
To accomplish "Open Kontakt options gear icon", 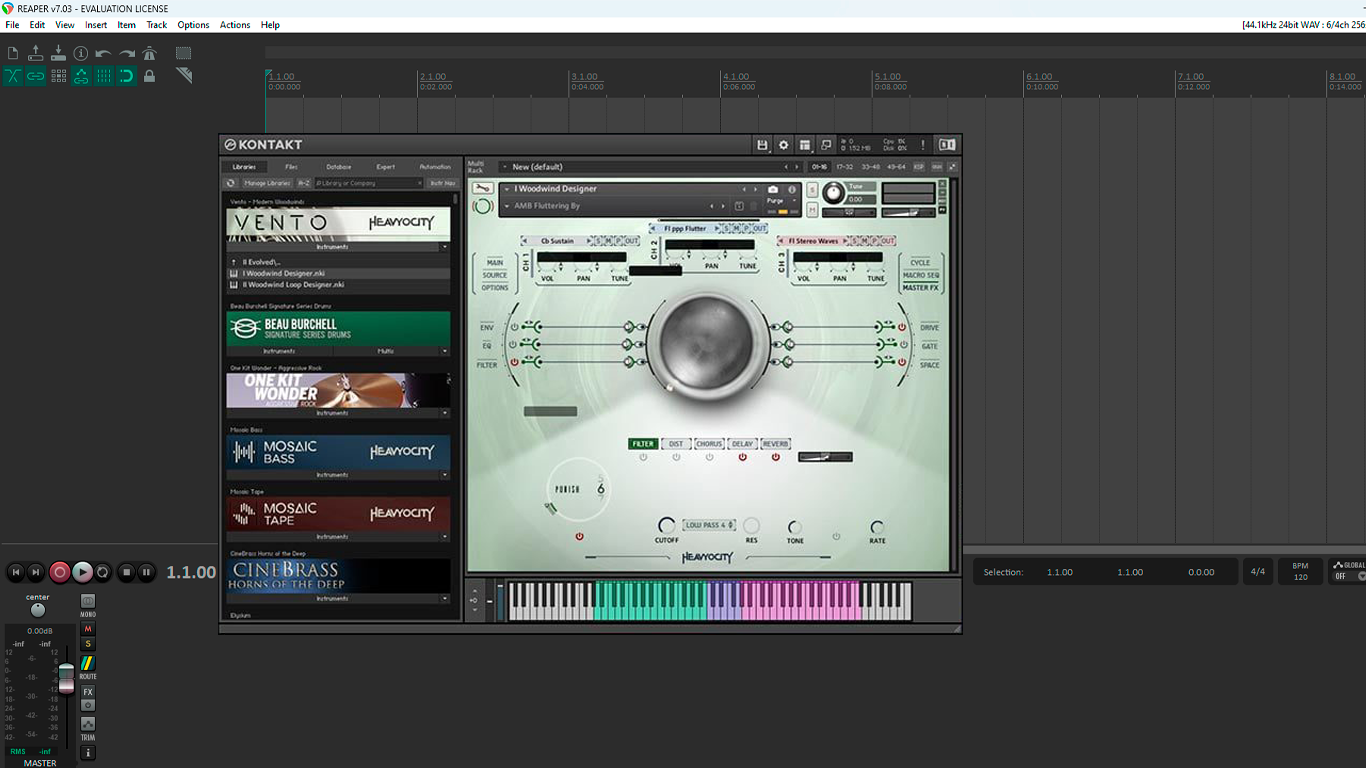I will tap(783, 145).
